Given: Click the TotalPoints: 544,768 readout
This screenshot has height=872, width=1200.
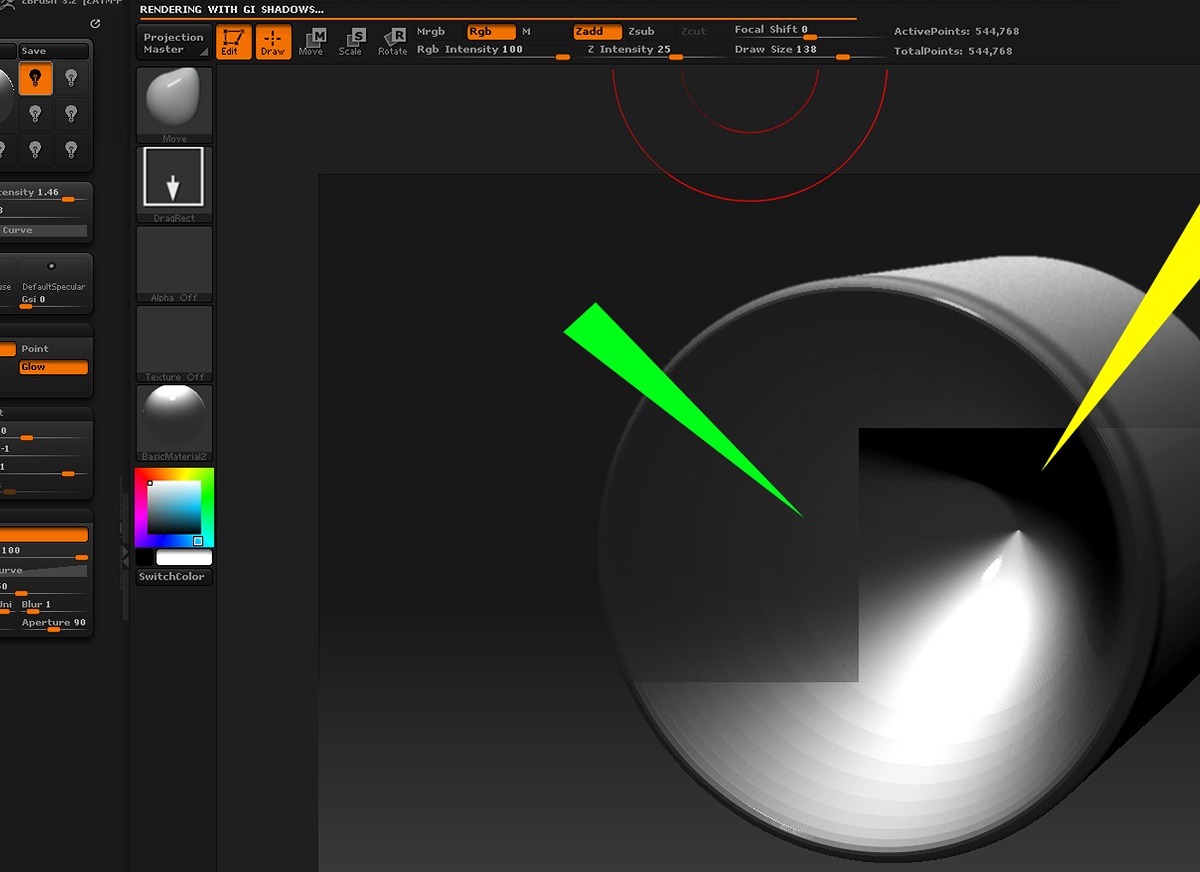Looking at the screenshot, I should tap(953, 51).
